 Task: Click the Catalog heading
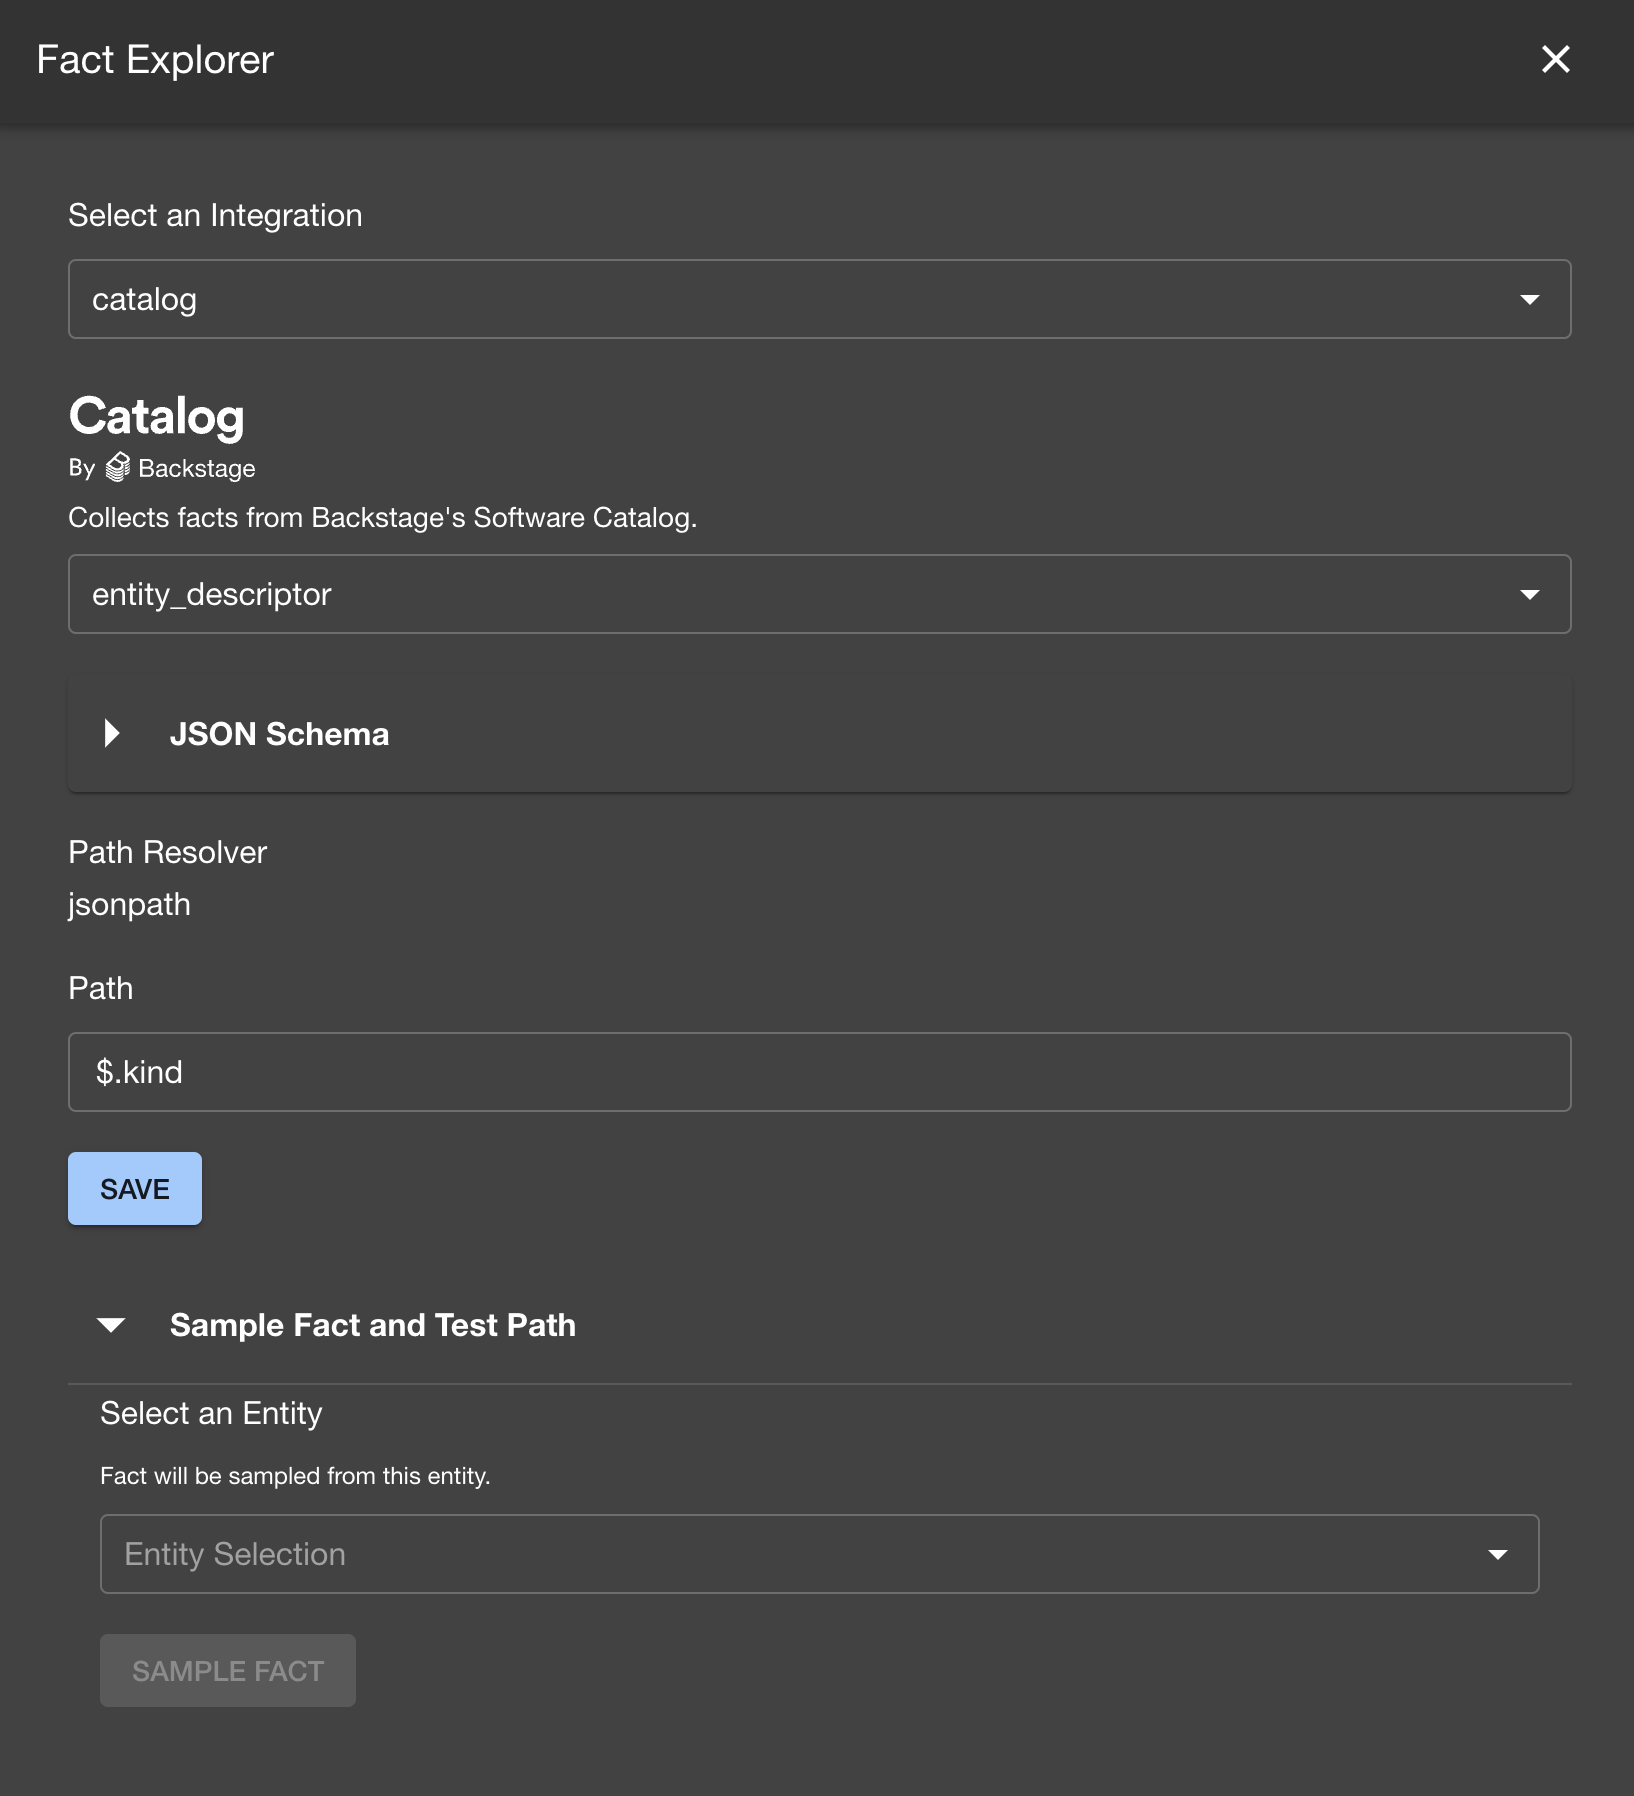point(156,417)
